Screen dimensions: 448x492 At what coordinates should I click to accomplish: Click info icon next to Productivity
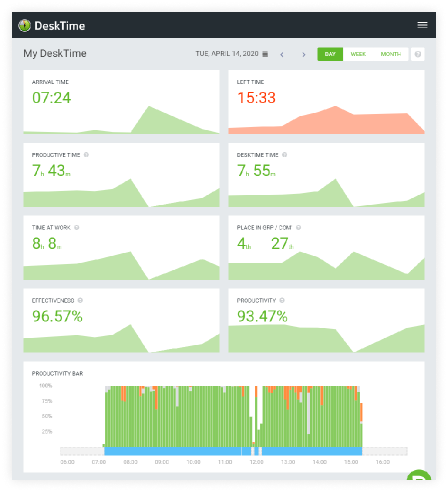282,300
